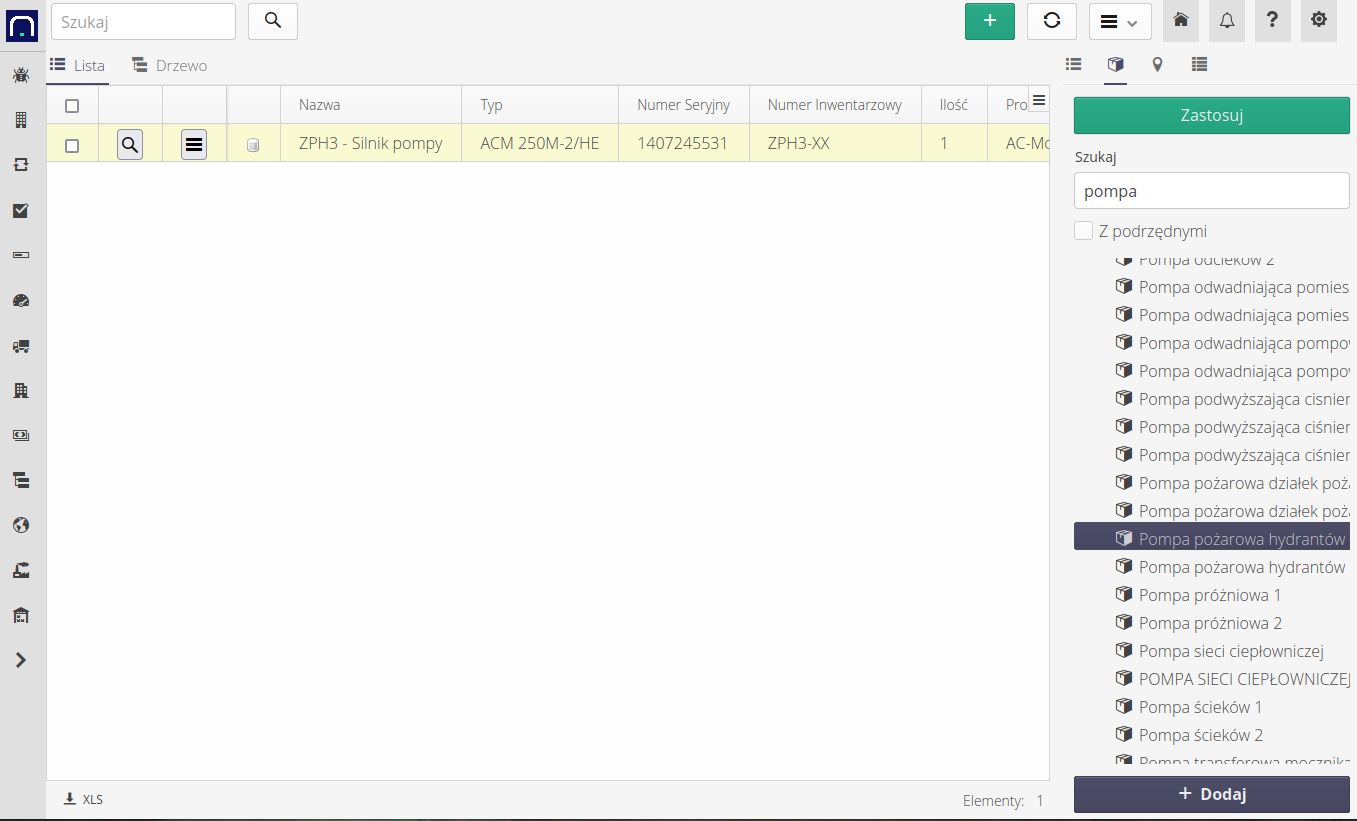Click the bug icon in left sidebar

20,75
